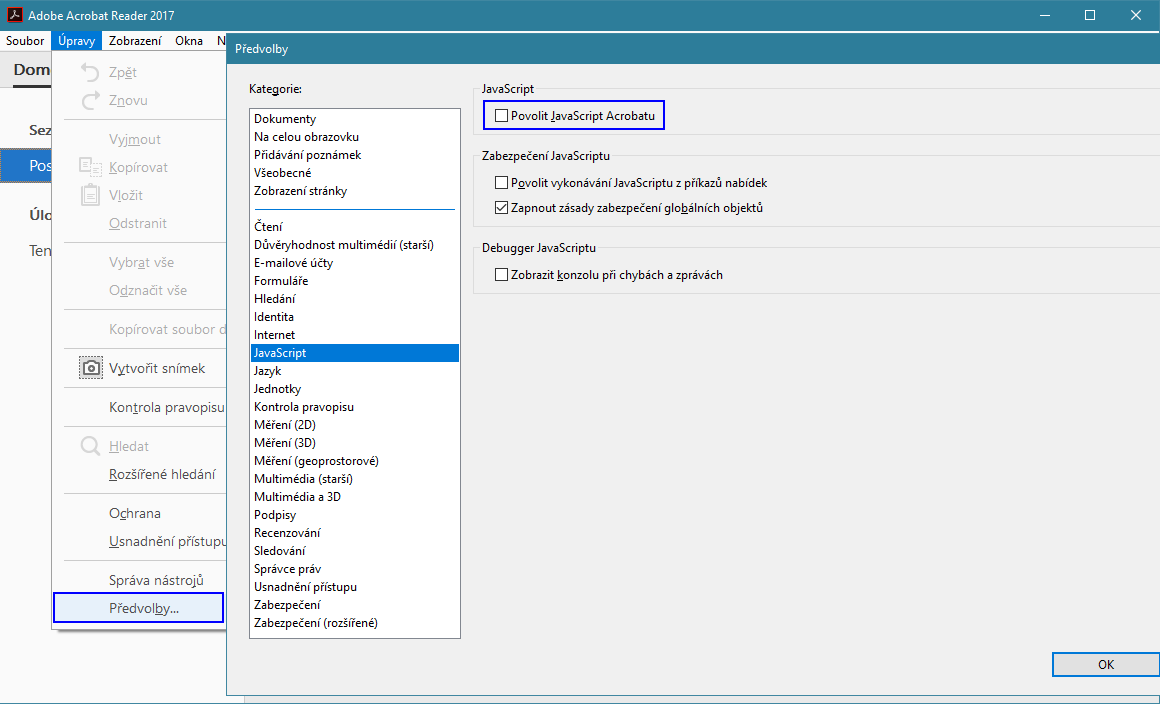This screenshot has width=1160, height=704.
Task: Click the Vložit clipboard icon
Action: point(90,195)
